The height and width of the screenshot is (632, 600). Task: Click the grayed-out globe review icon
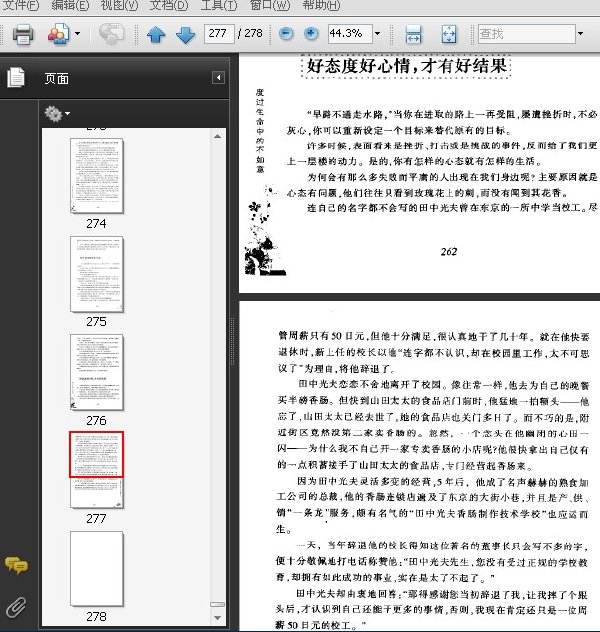point(112,34)
